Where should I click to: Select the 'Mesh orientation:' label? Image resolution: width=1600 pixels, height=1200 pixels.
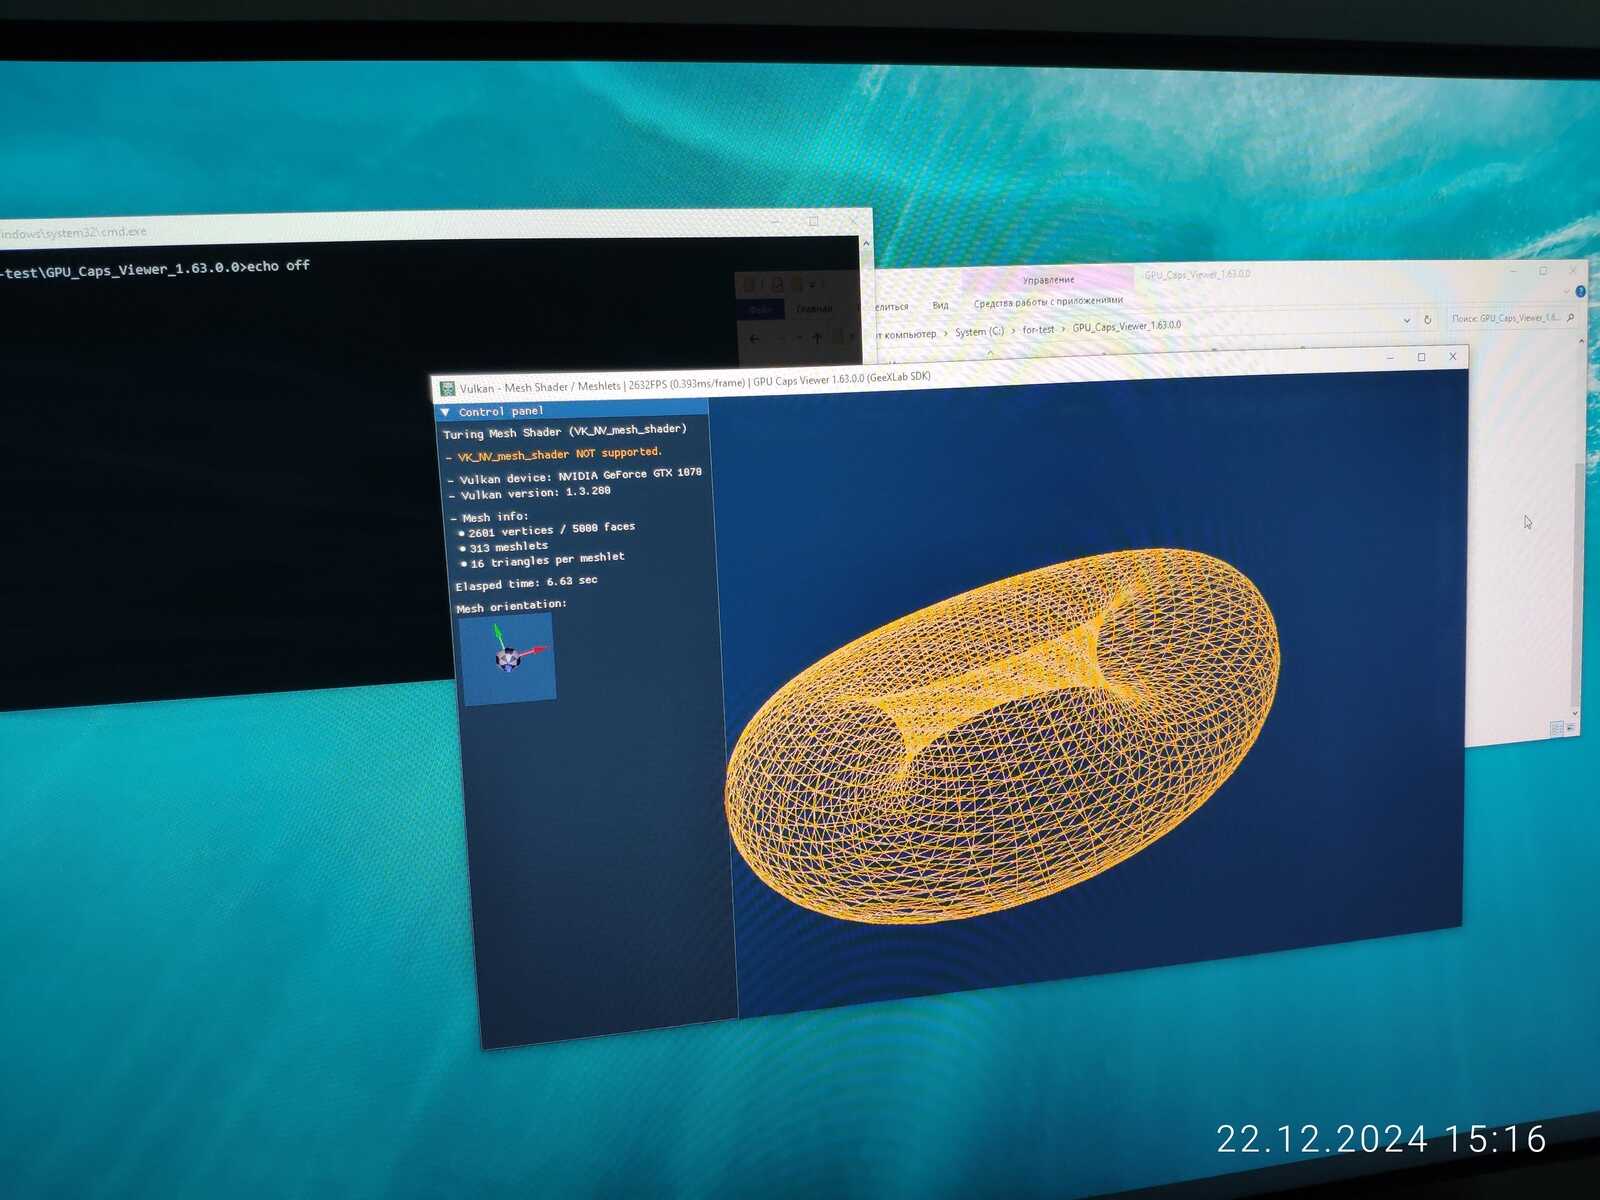click(511, 606)
